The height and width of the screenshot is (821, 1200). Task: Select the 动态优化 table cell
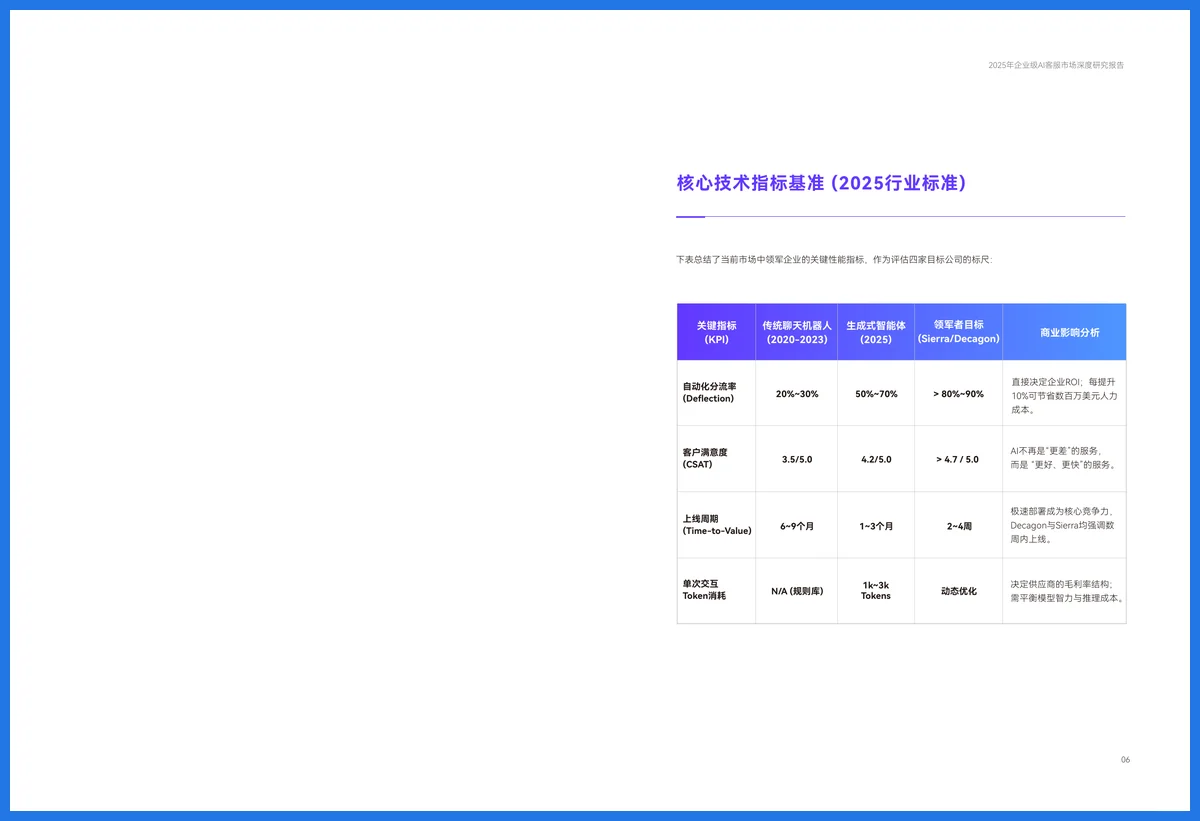pyautogui.click(x=957, y=590)
